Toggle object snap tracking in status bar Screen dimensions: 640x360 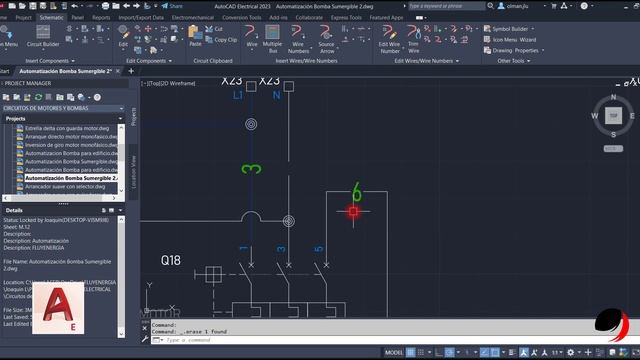pyautogui.click(x=484, y=352)
